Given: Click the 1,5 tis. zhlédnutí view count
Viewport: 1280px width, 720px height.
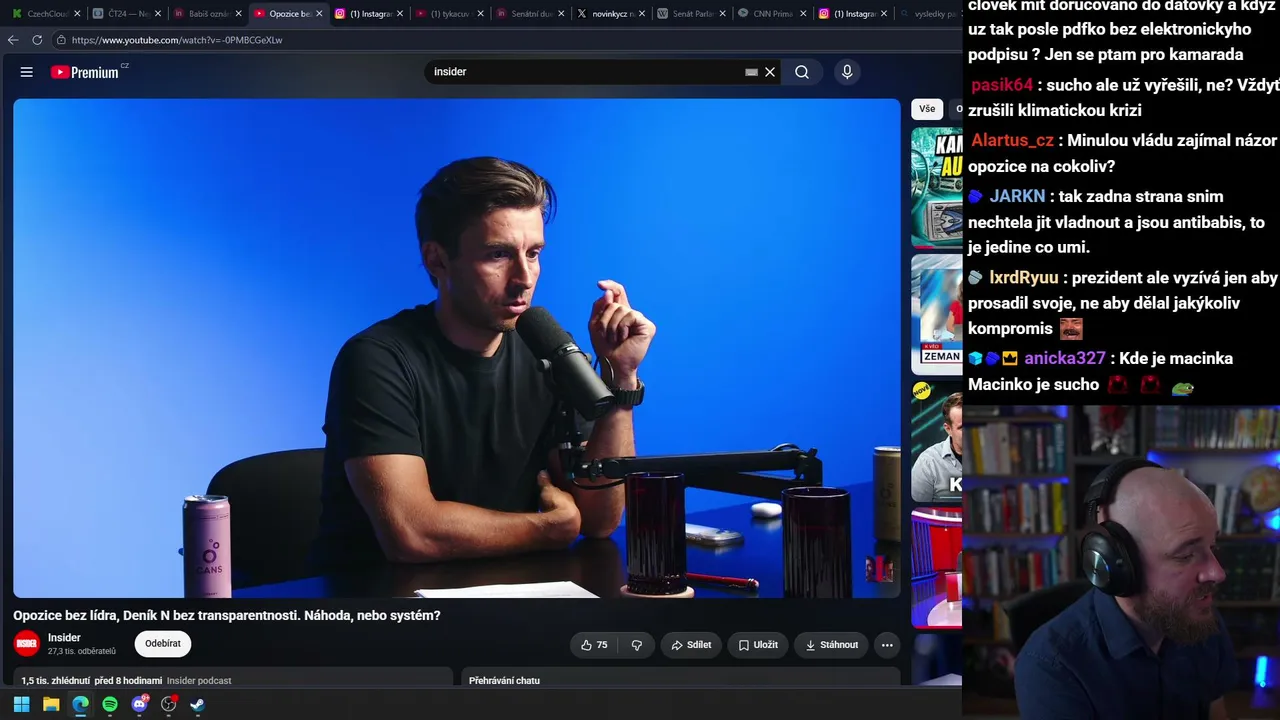Looking at the screenshot, I should pyautogui.click(x=55, y=681).
